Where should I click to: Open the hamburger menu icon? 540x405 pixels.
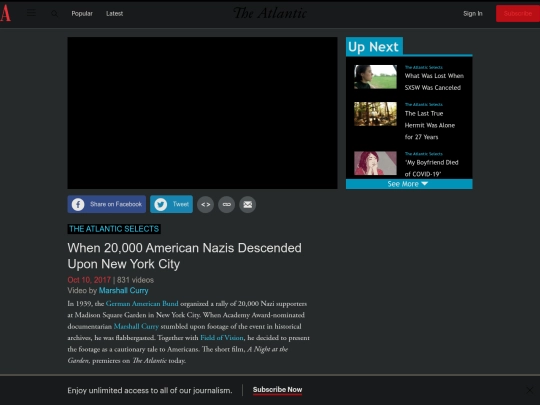31,13
